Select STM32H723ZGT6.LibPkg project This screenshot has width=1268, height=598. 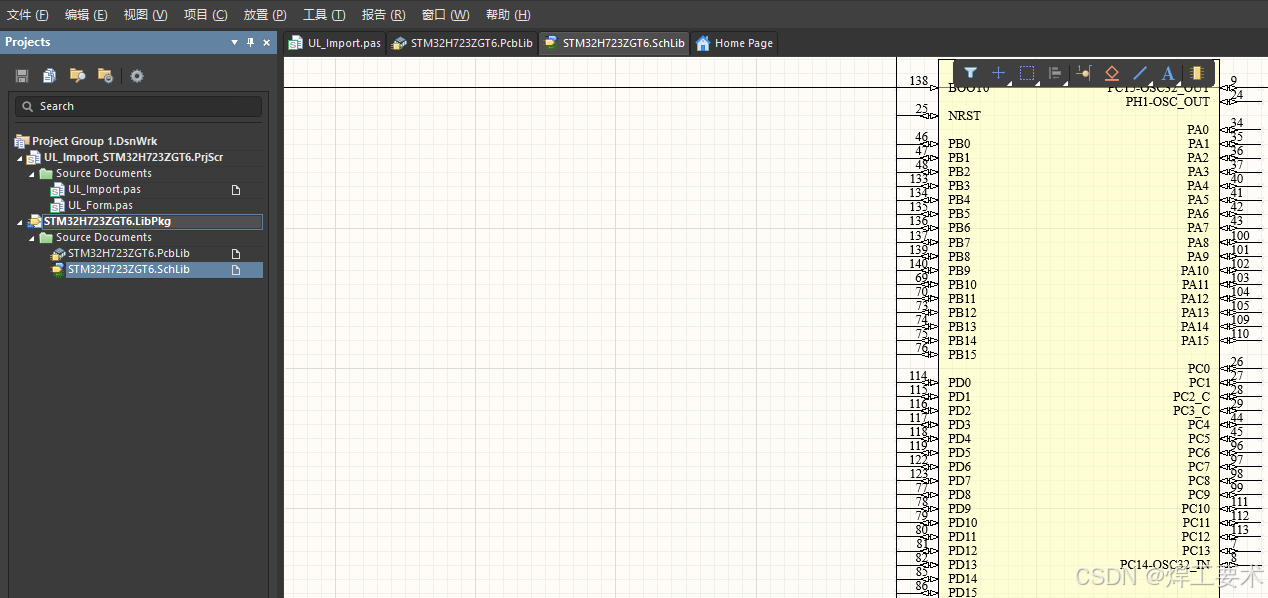pos(107,222)
